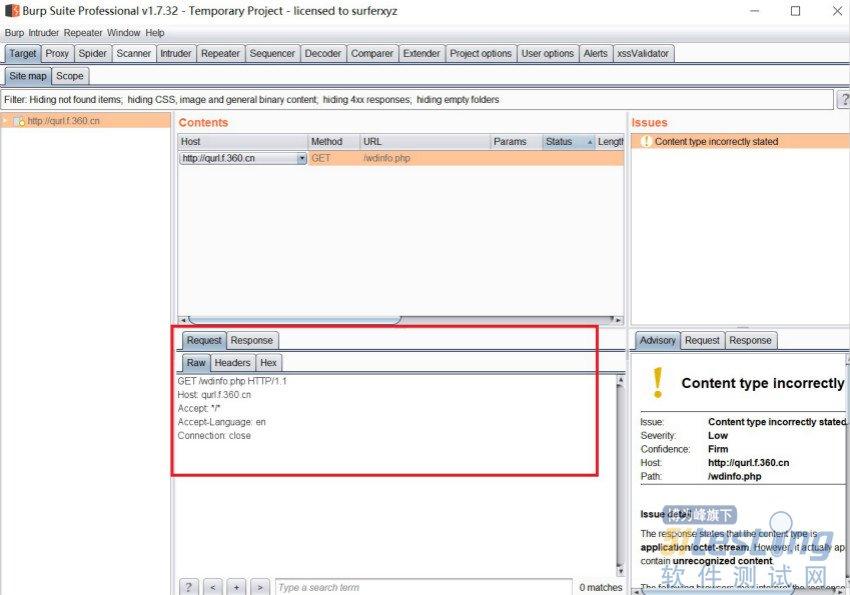850x595 pixels.
Task: Click the exclamation warning icon in the Advisory panel
Action: (655, 382)
